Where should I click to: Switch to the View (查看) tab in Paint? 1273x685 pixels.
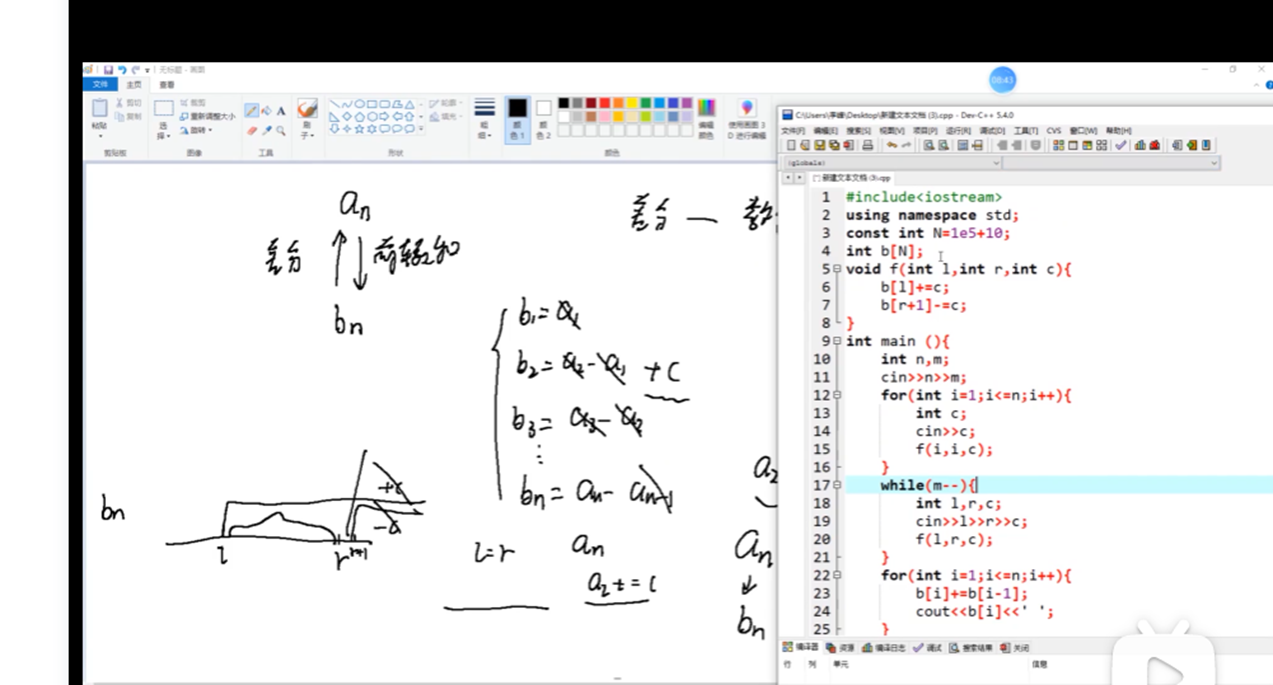tap(167, 85)
